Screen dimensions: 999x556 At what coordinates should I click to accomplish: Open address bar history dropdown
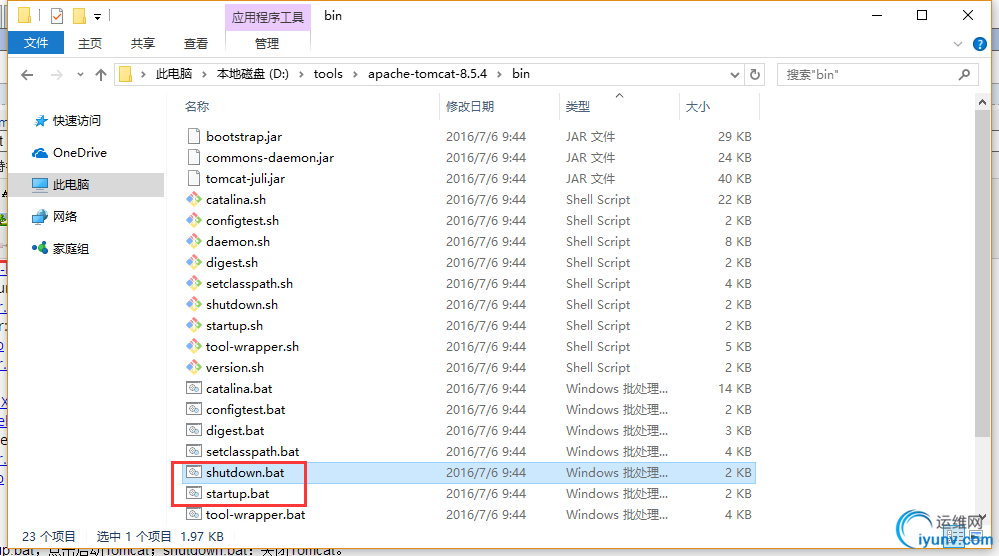[x=735, y=75]
